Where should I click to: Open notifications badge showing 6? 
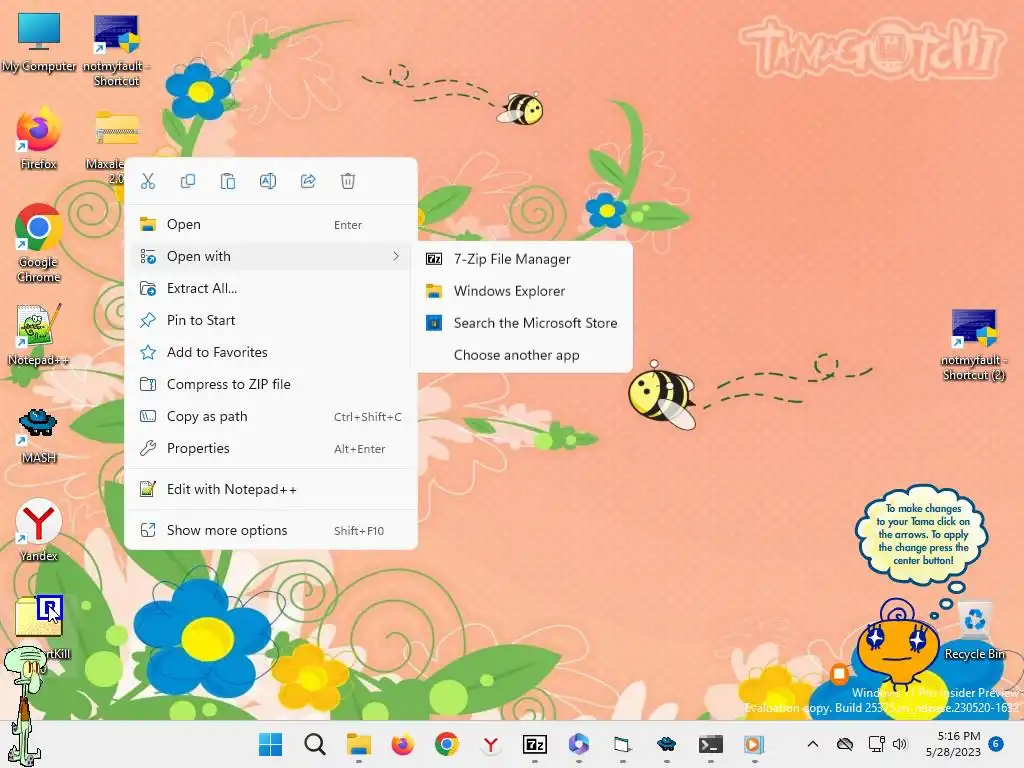point(996,743)
